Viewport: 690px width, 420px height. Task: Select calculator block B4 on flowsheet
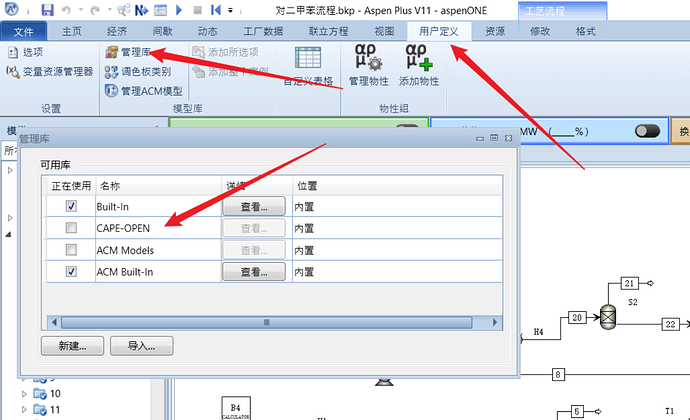pos(236,409)
